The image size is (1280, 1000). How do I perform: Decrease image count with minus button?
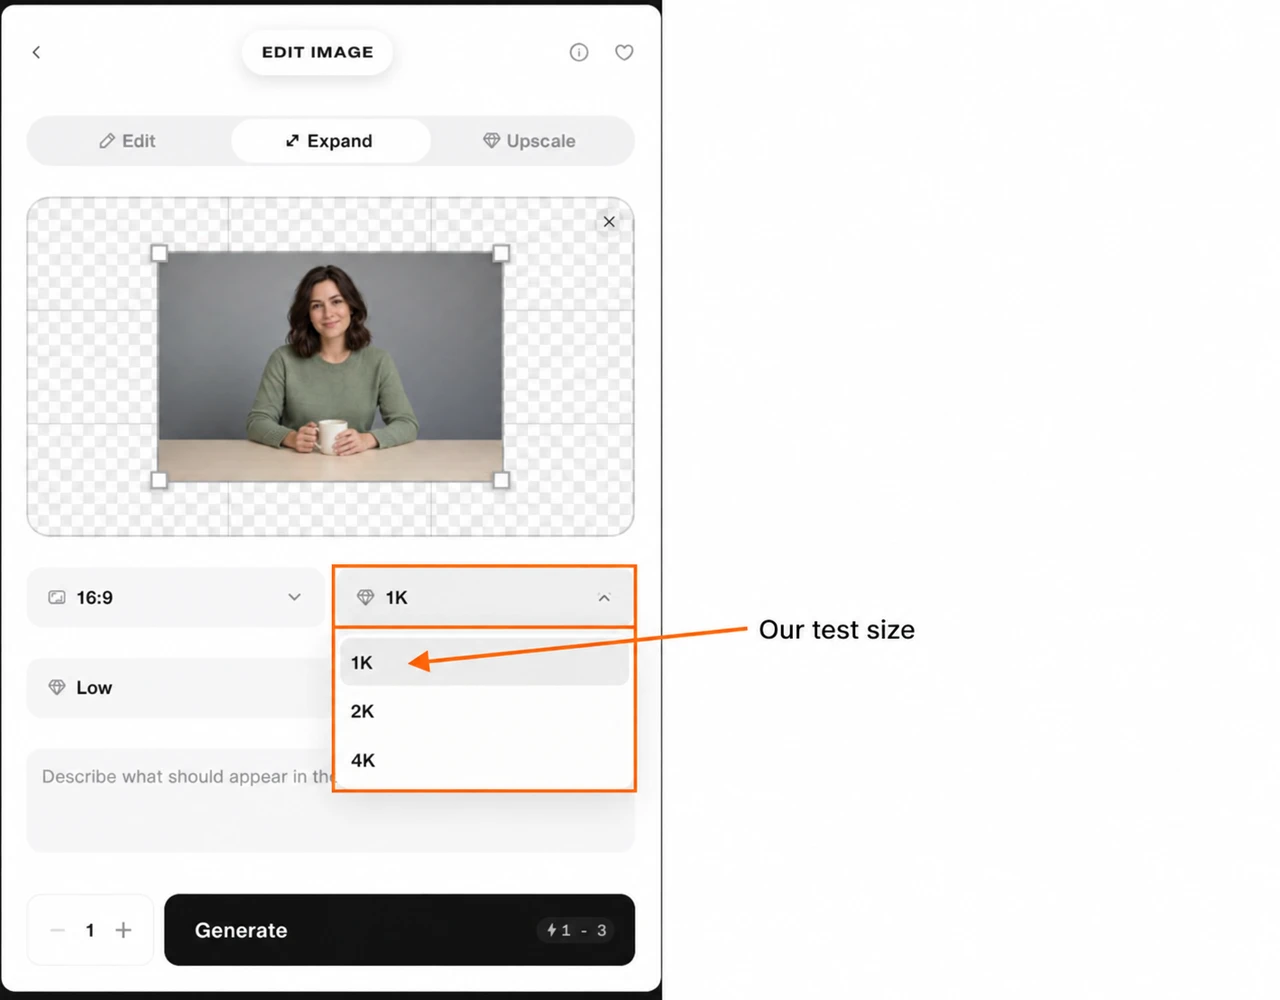[57, 930]
